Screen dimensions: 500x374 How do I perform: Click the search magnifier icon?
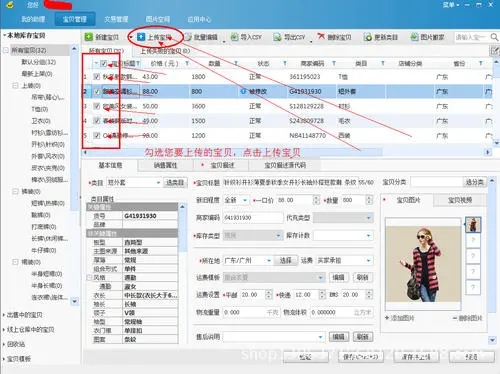(x=494, y=37)
